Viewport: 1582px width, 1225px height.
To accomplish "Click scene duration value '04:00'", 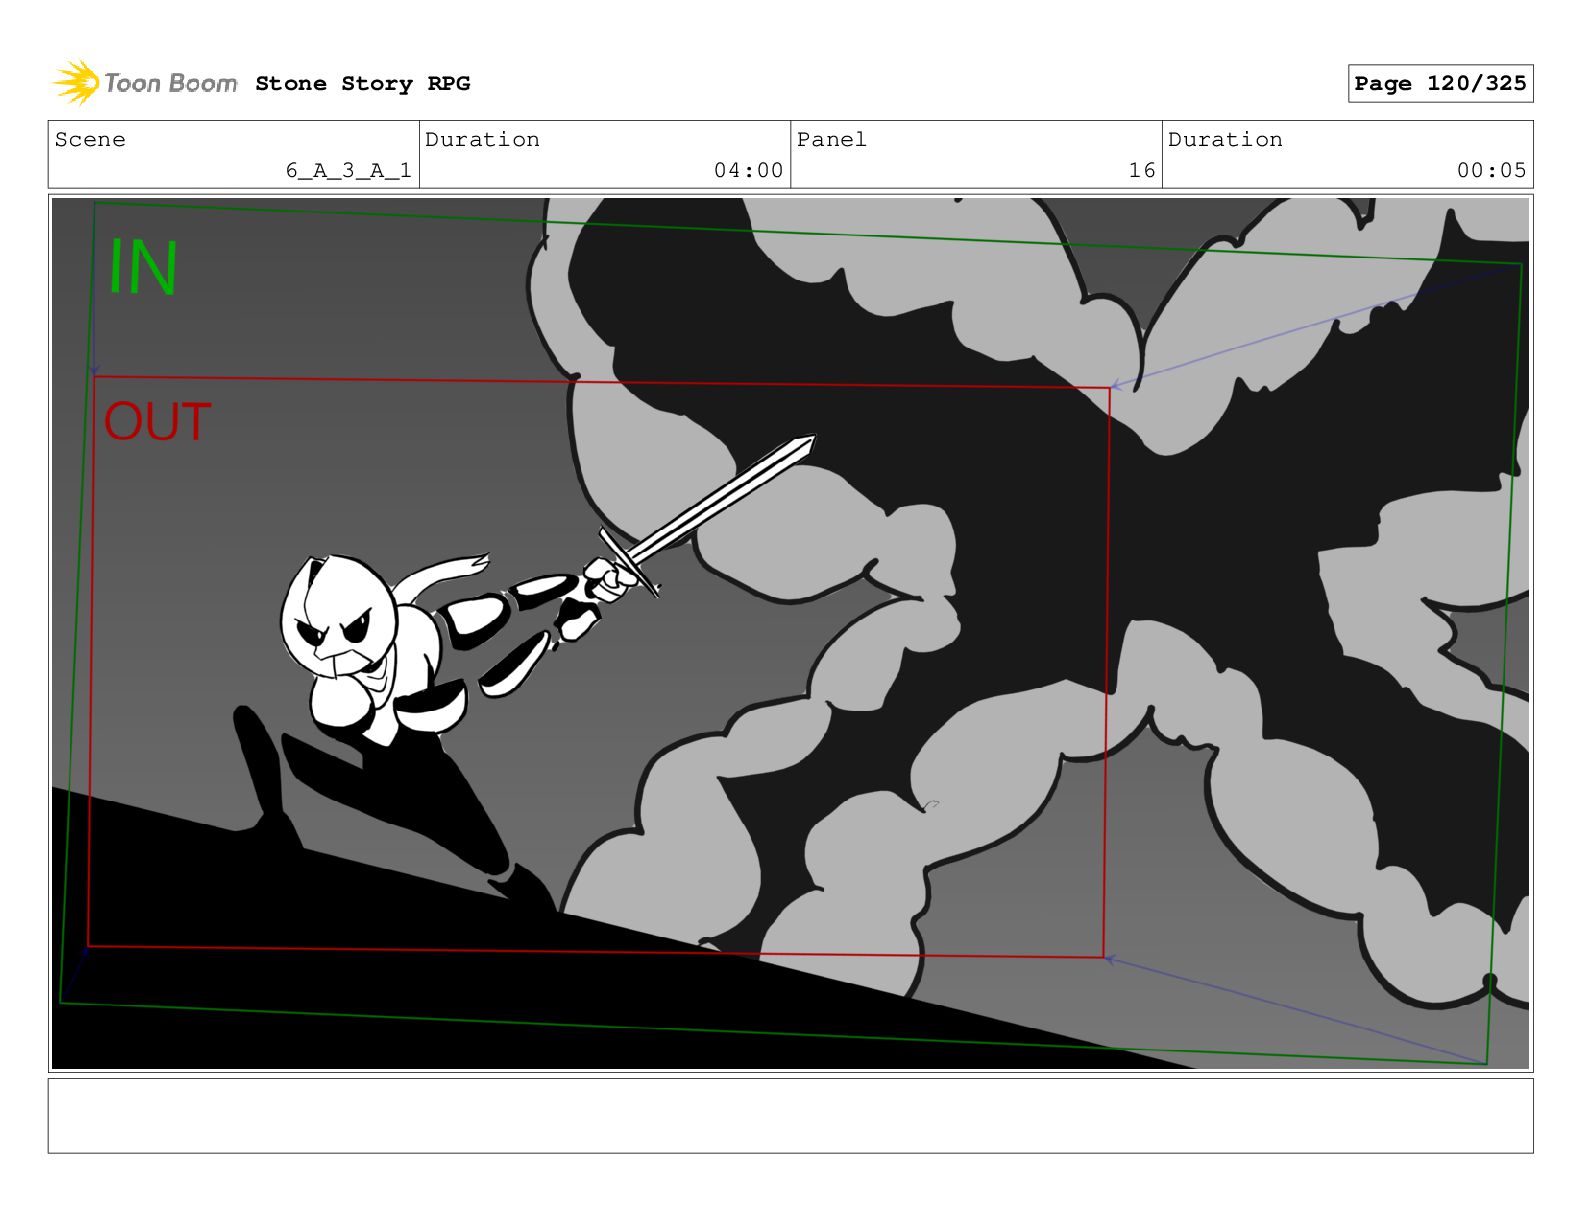I will pyautogui.click(x=748, y=171).
